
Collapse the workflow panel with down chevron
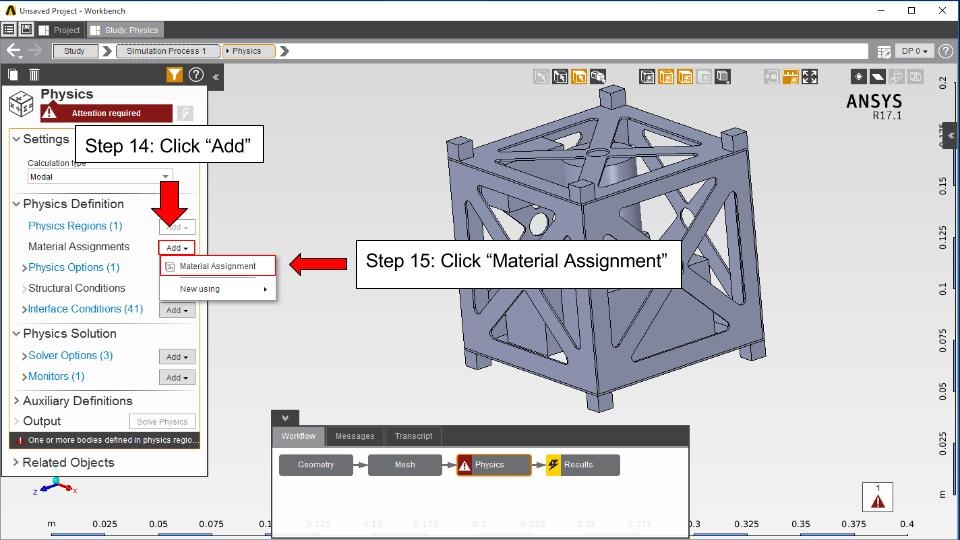click(x=285, y=418)
